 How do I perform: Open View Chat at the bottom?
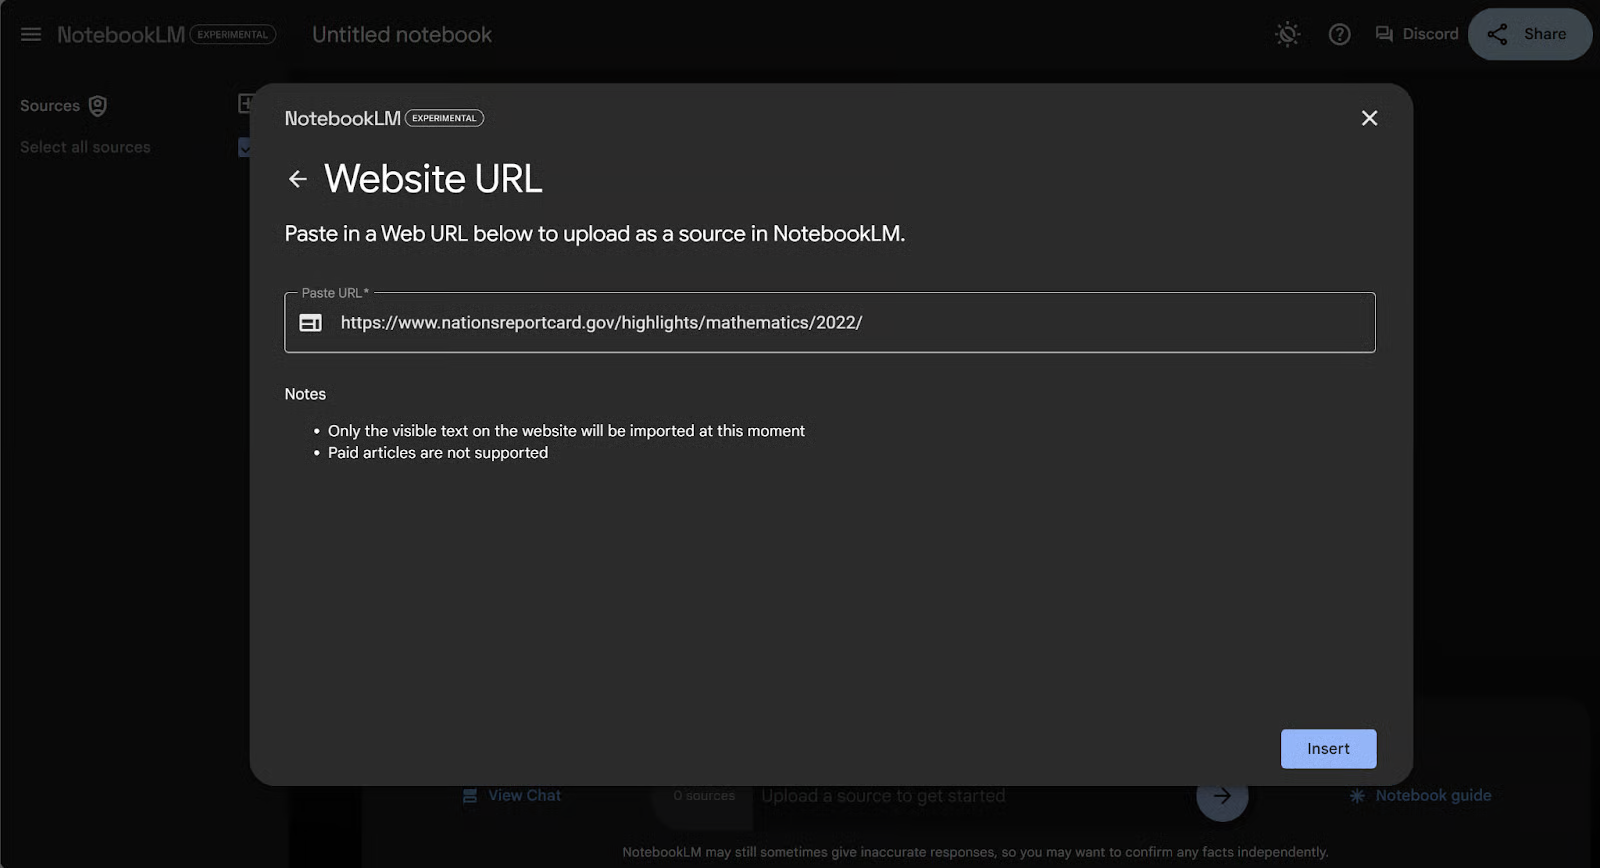coord(512,796)
